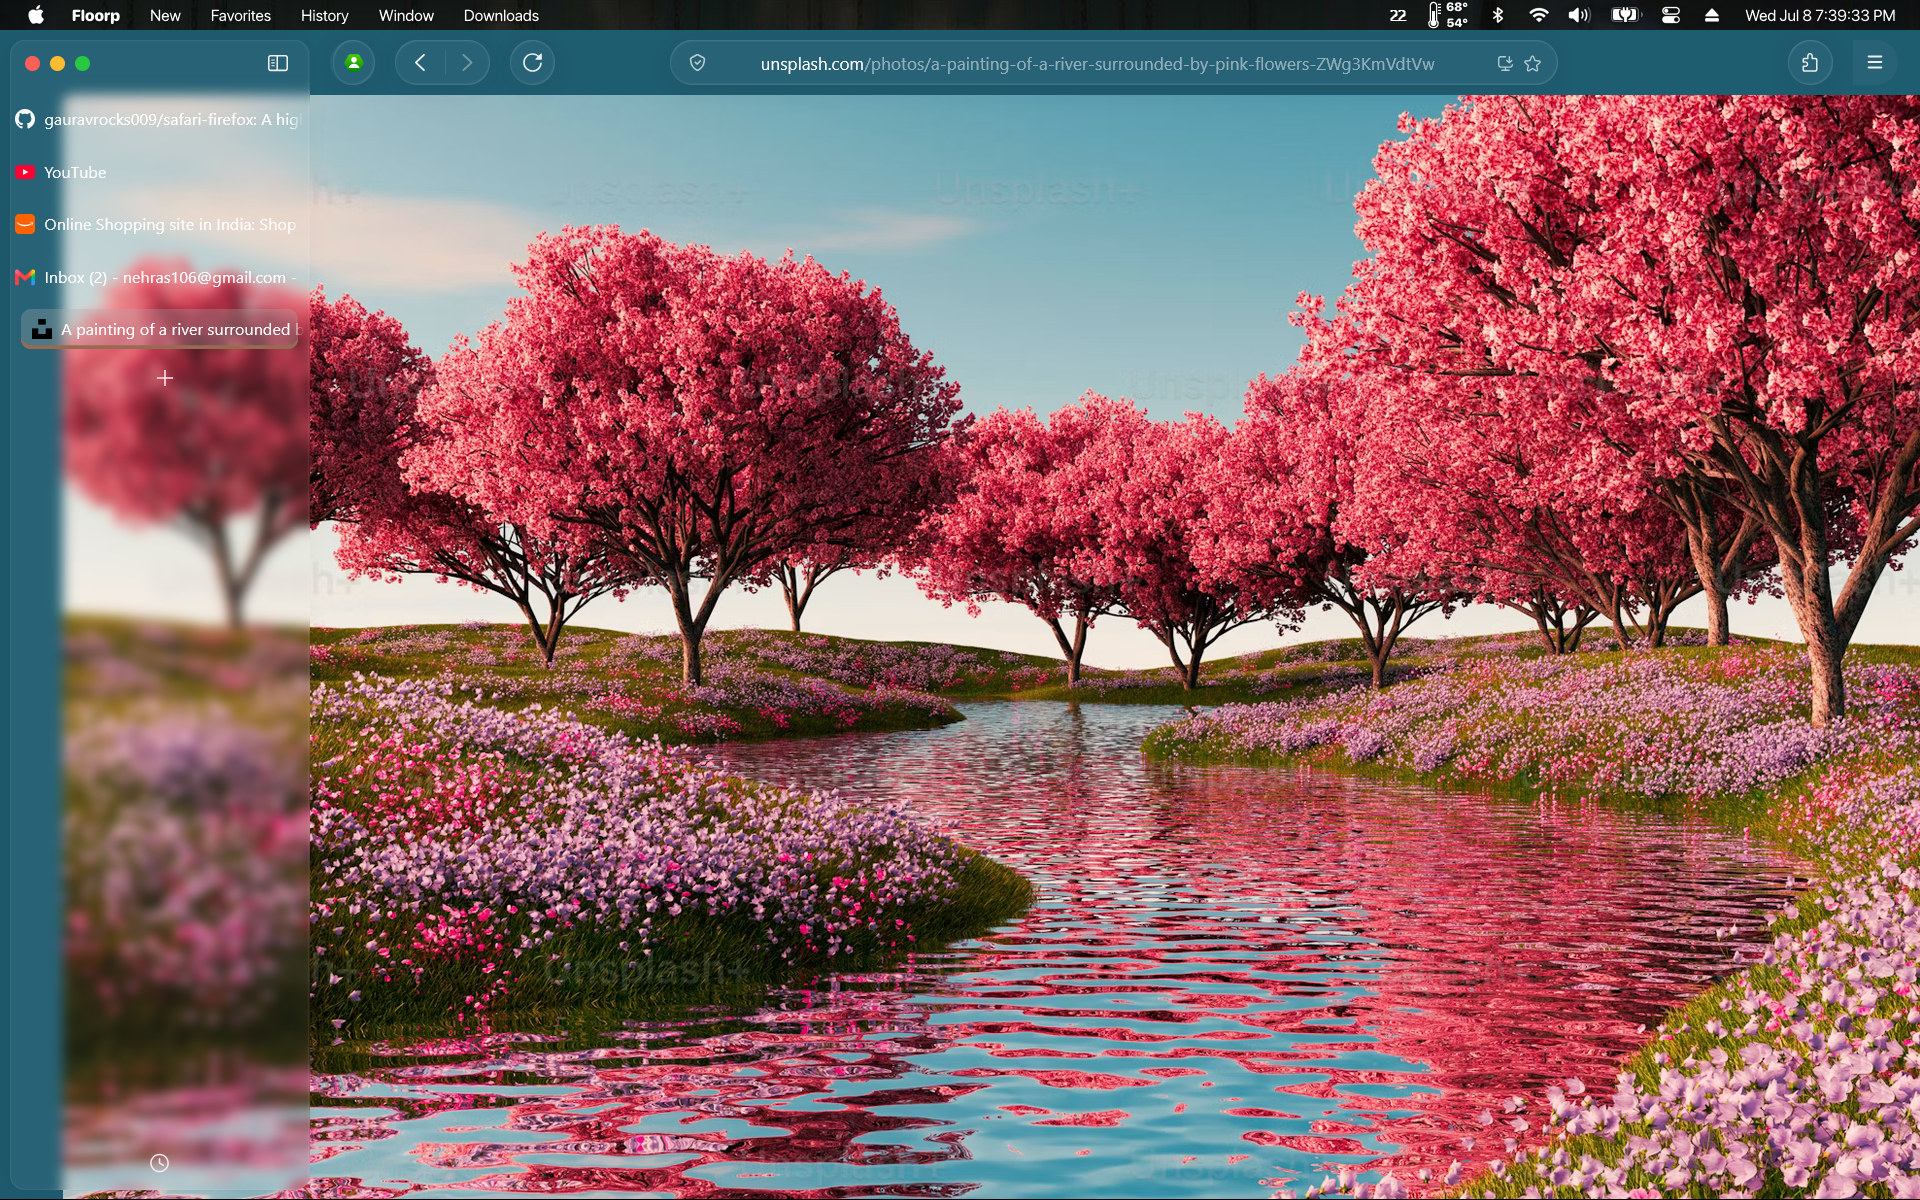This screenshot has width=1920, height=1200.
Task: Open the Window menu
Action: [406, 15]
